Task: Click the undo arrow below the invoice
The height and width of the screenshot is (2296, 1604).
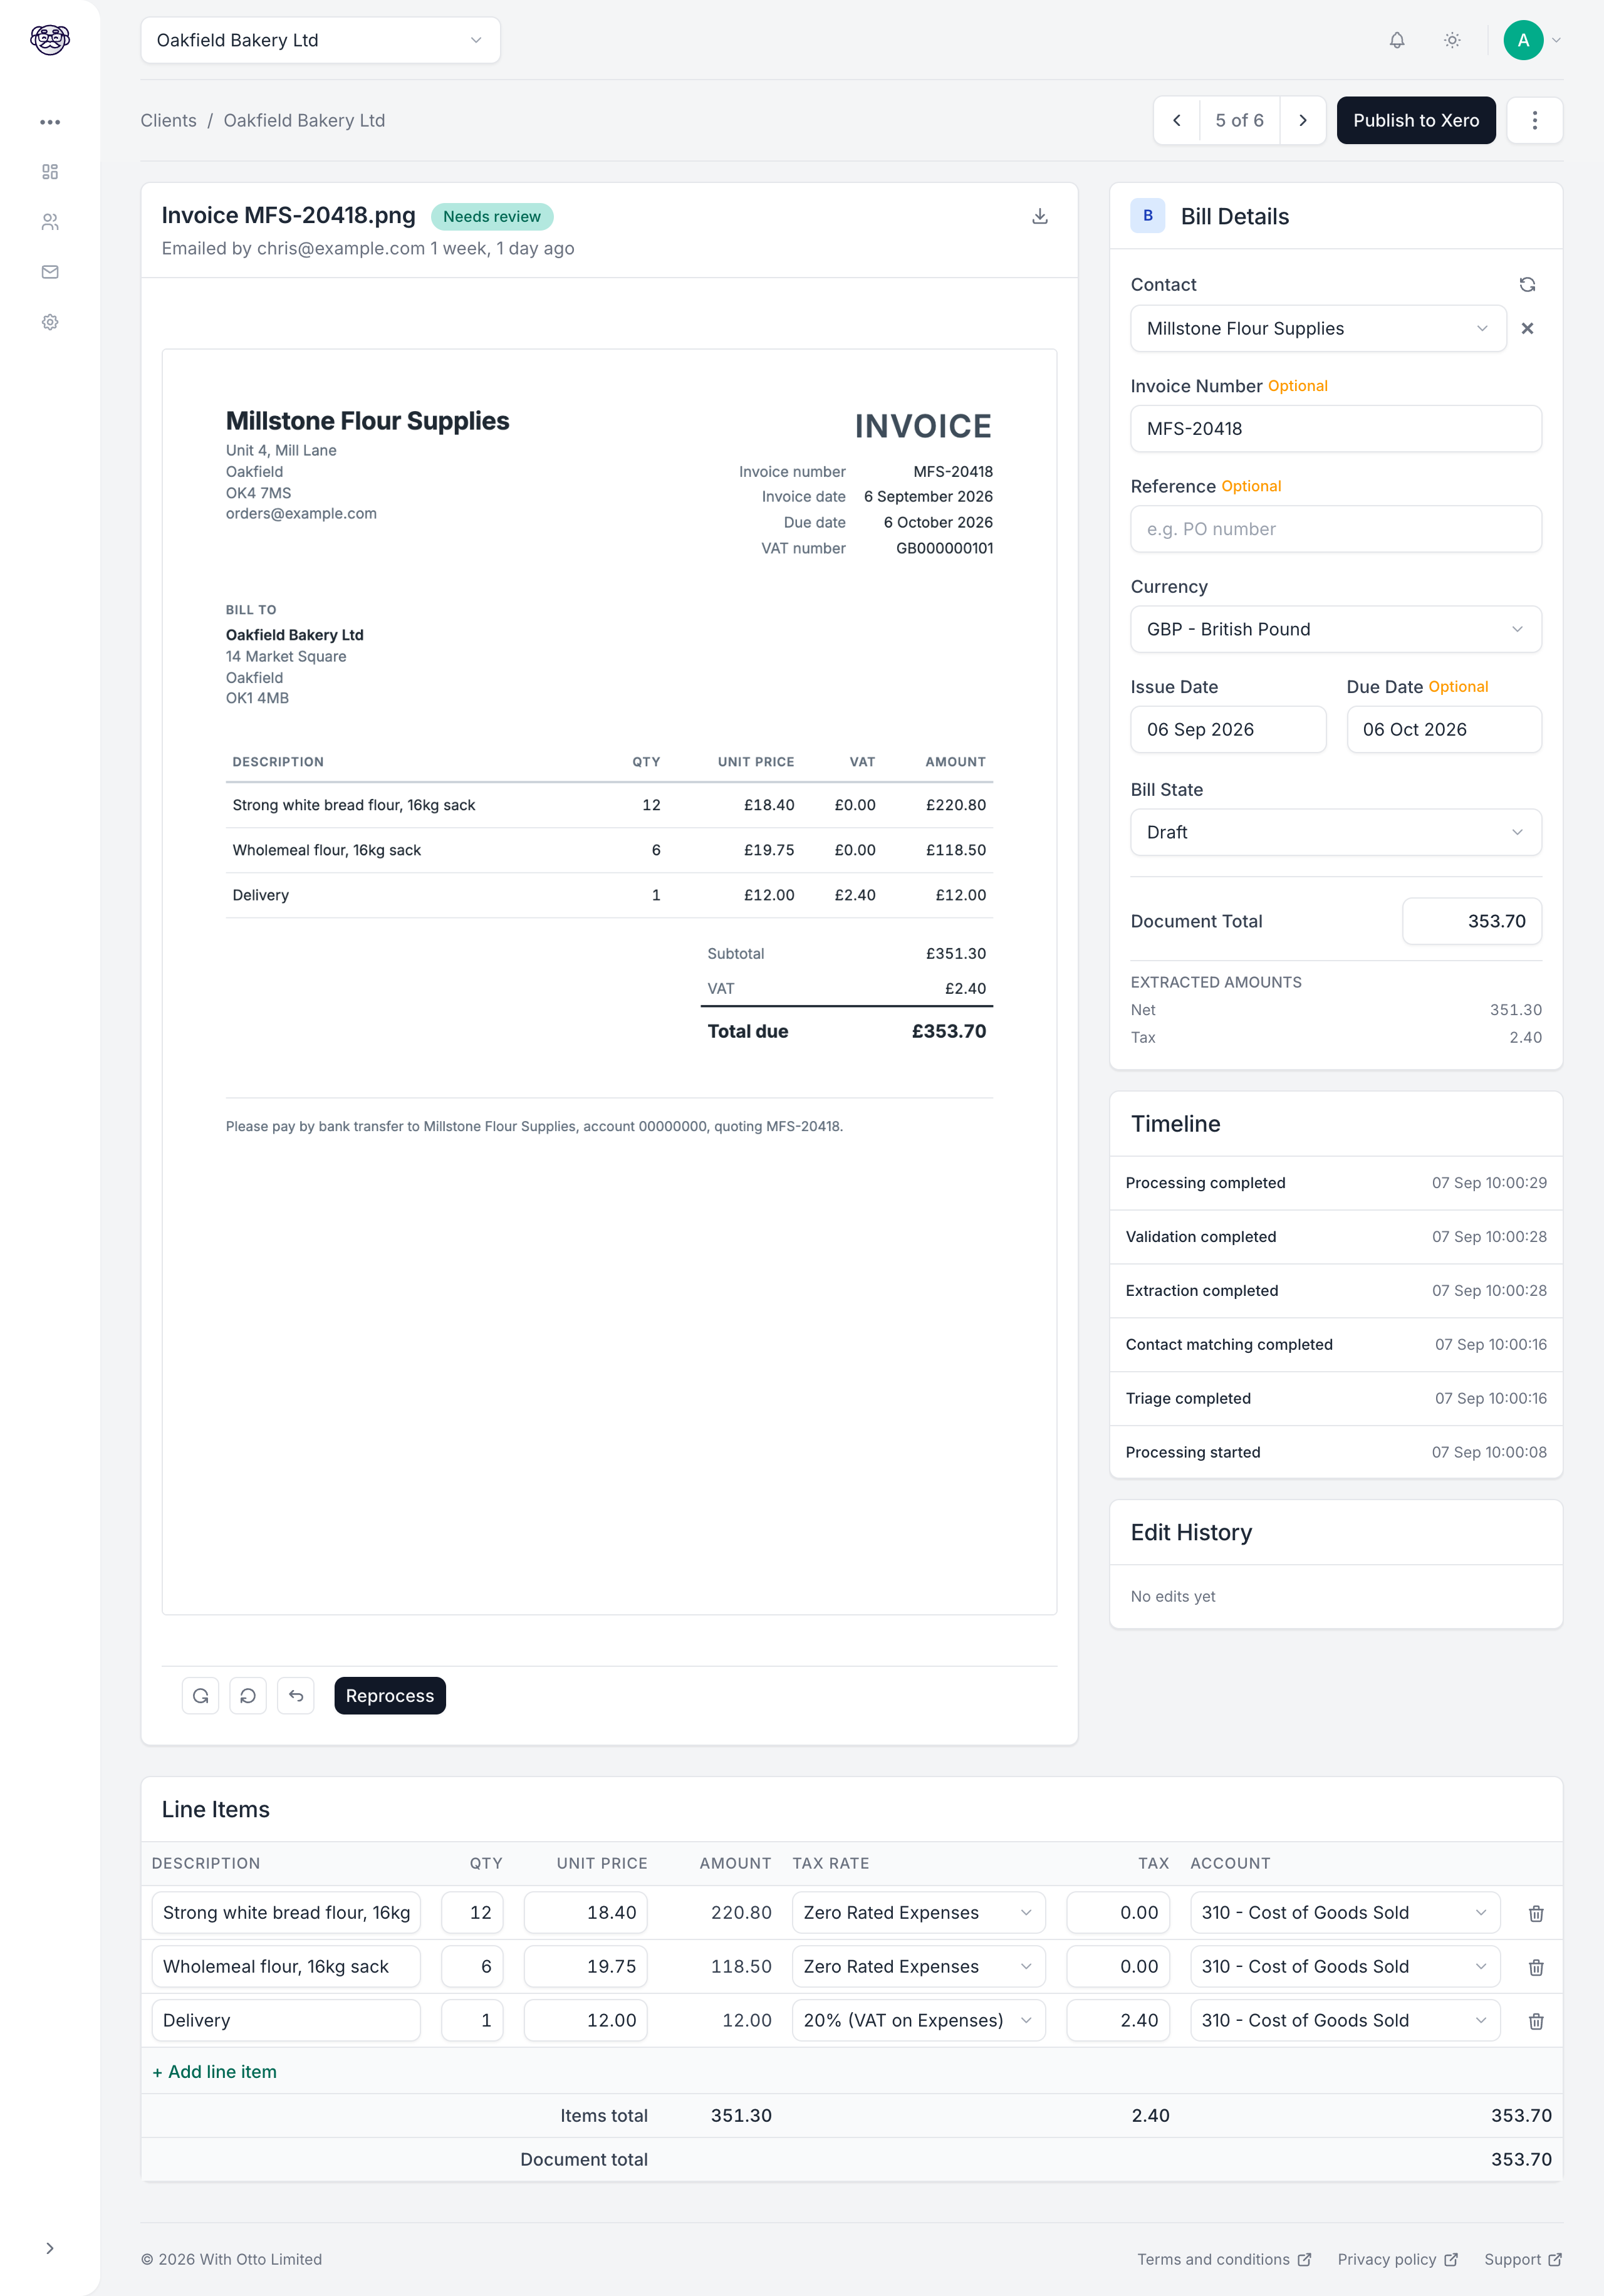Action: [296, 1696]
